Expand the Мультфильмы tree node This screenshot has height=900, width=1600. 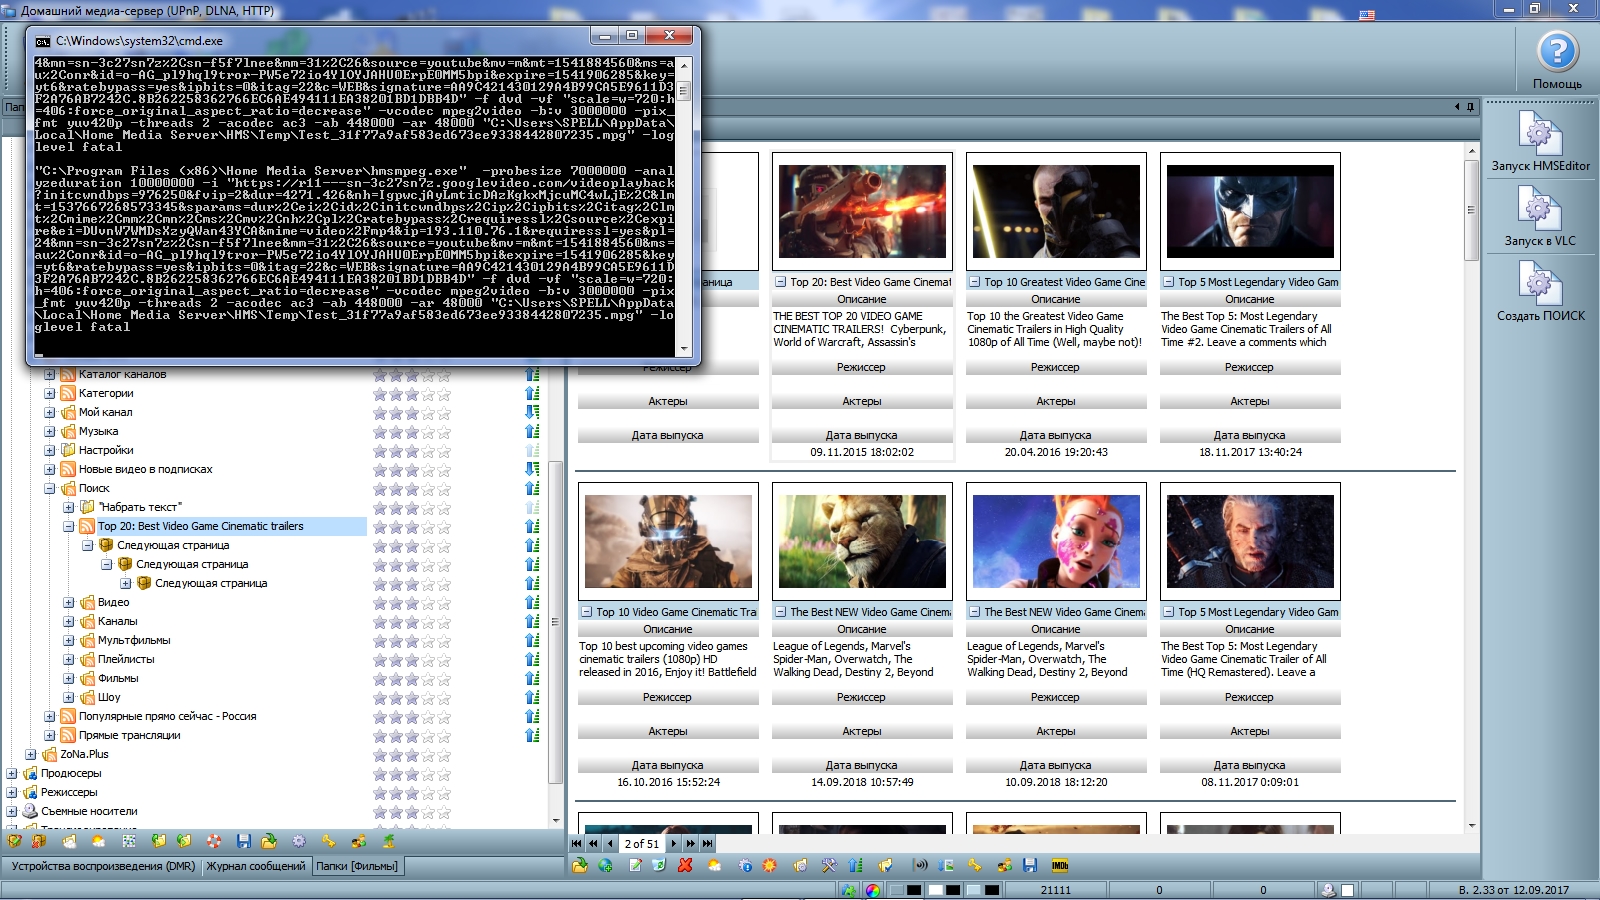point(68,640)
